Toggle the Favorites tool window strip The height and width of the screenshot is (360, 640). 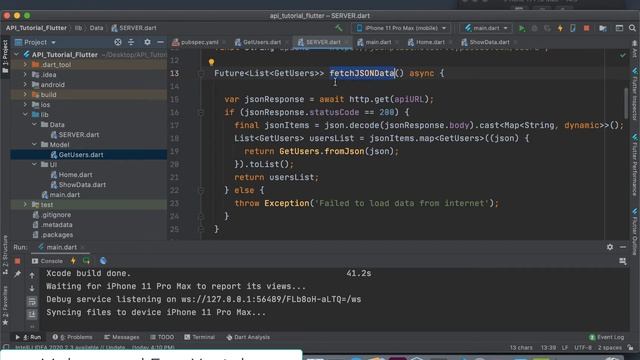click(x=5, y=306)
